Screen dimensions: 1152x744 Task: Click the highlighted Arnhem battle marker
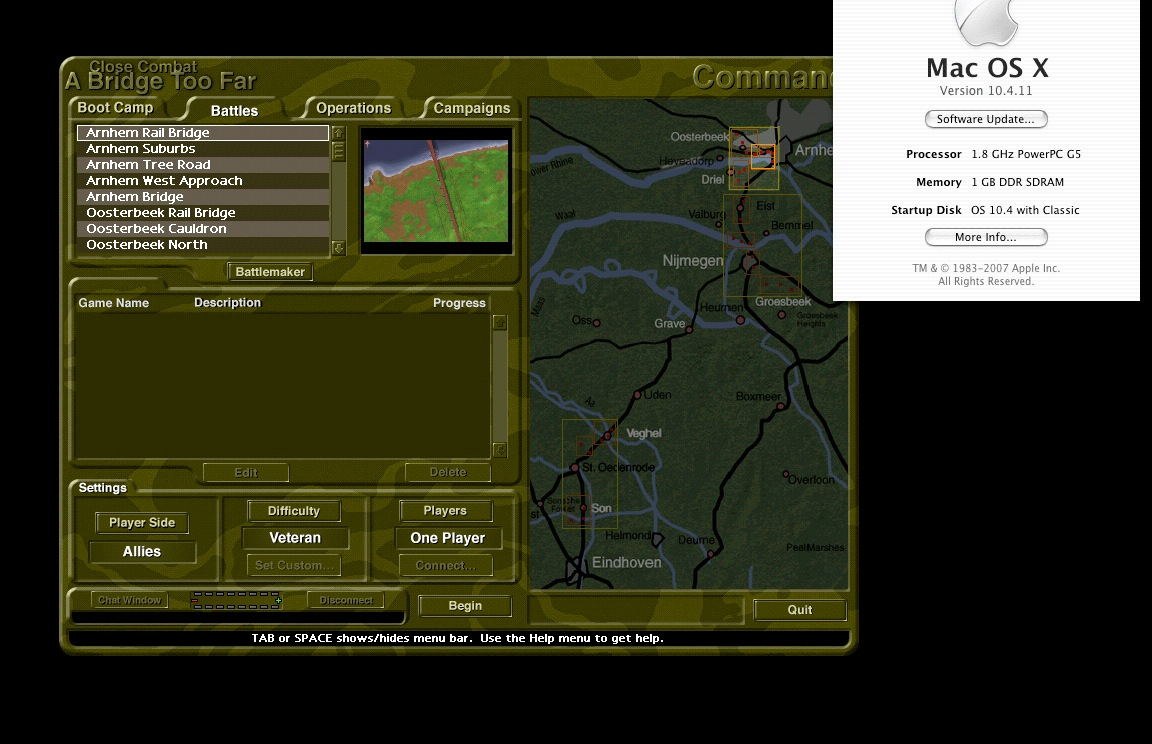763,156
